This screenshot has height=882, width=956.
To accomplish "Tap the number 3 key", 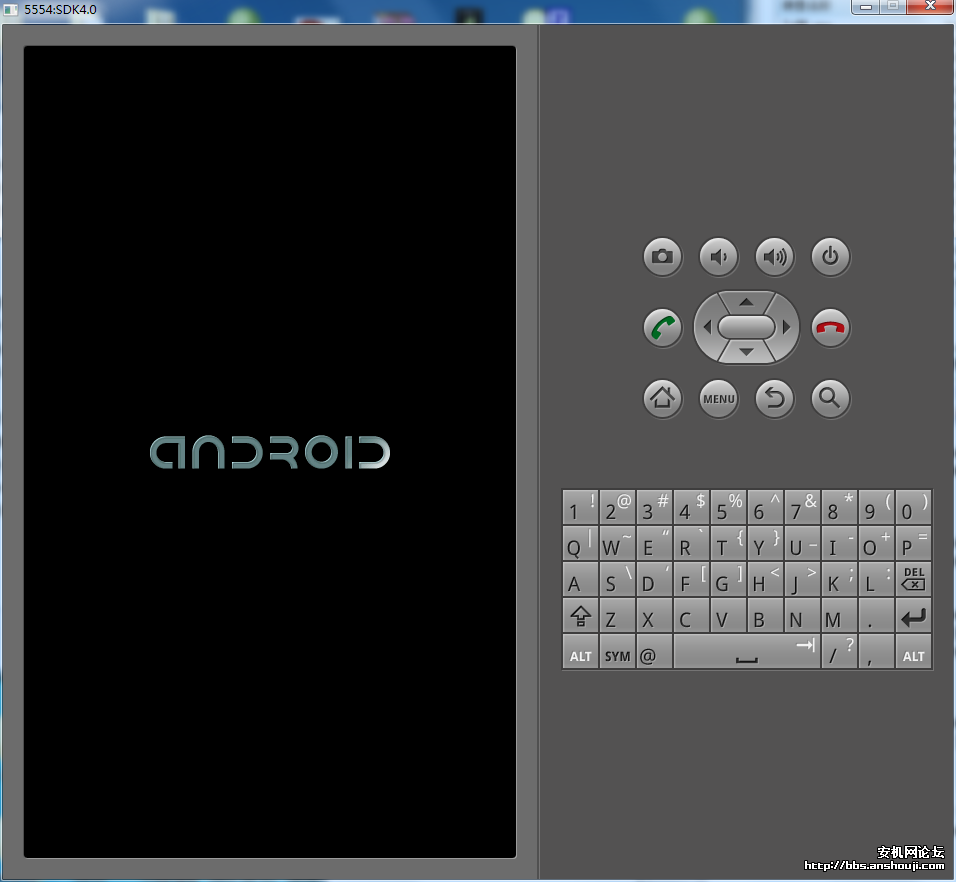I will pos(654,507).
